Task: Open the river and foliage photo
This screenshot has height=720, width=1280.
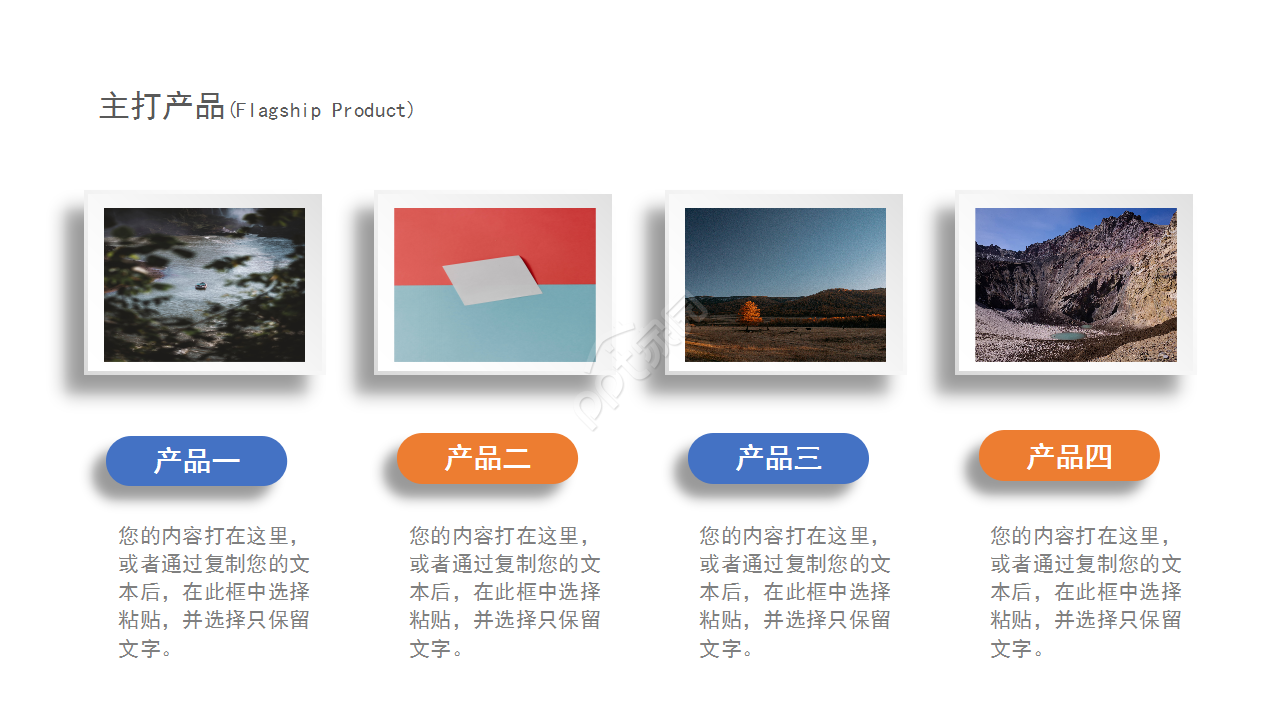Action: point(204,285)
